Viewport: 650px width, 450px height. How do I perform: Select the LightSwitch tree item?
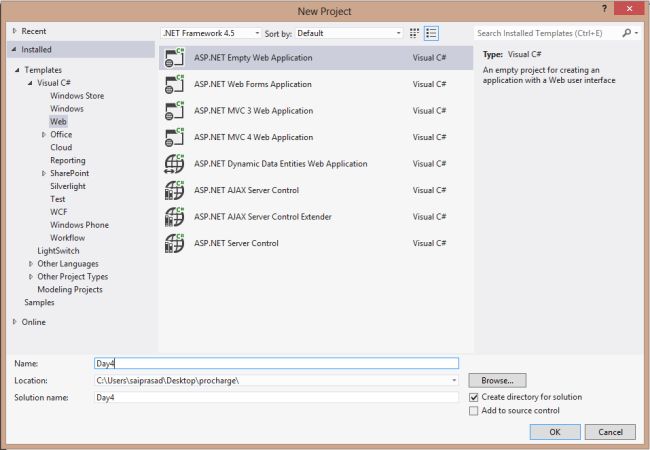tap(58, 251)
